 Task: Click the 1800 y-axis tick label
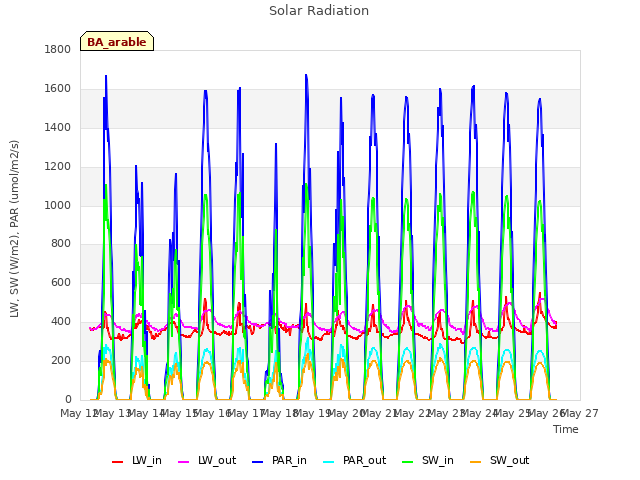pyautogui.click(x=58, y=49)
